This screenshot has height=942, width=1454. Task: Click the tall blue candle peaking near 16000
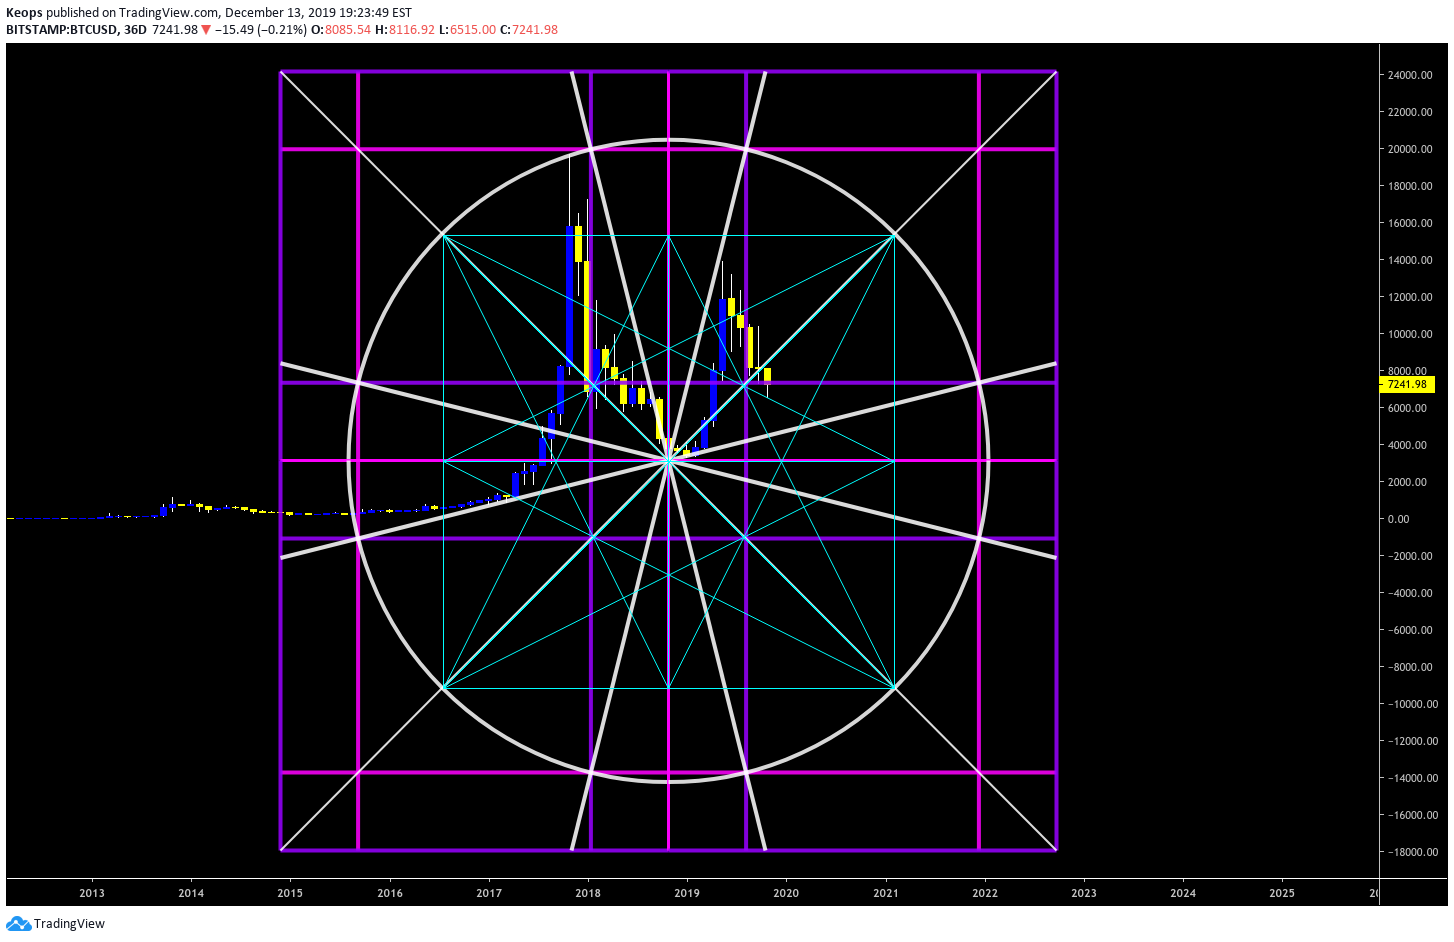tap(570, 297)
